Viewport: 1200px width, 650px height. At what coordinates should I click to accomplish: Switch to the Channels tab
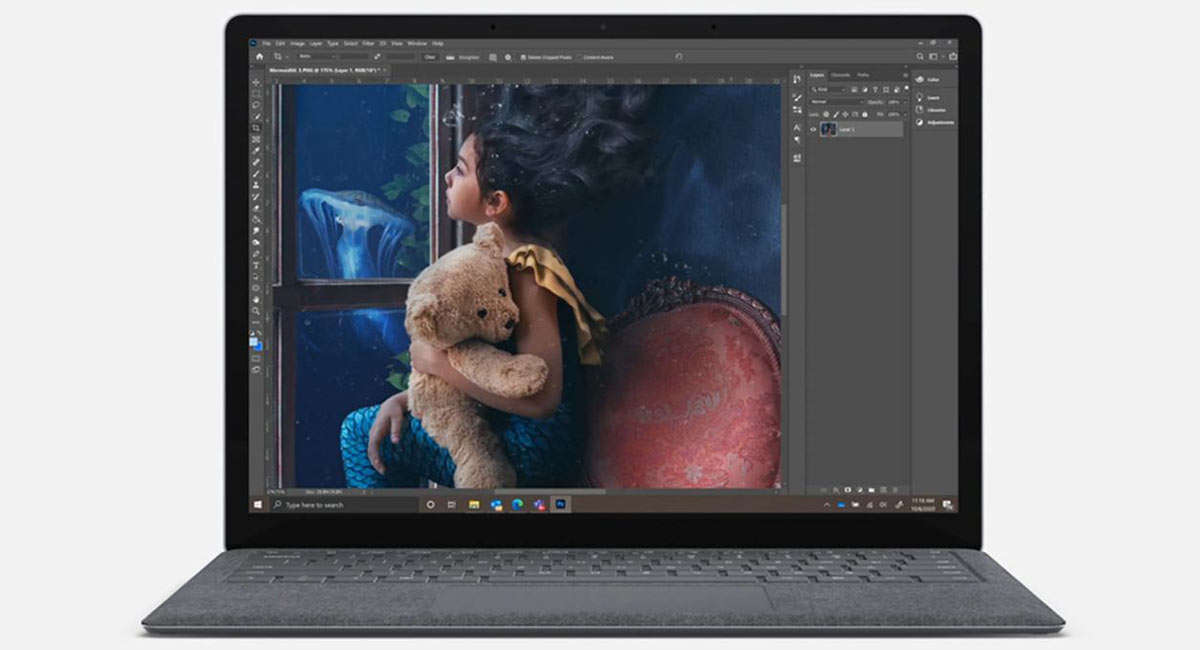click(x=840, y=75)
